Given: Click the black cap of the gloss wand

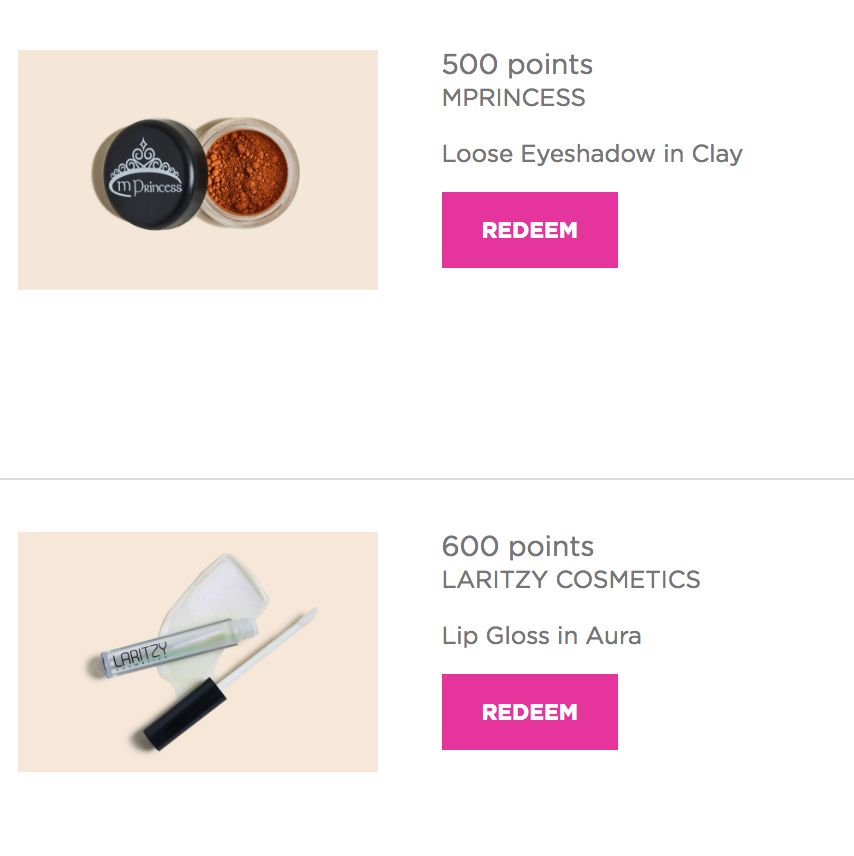Looking at the screenshot, I should pyautogui.click(x=185, y=714).
